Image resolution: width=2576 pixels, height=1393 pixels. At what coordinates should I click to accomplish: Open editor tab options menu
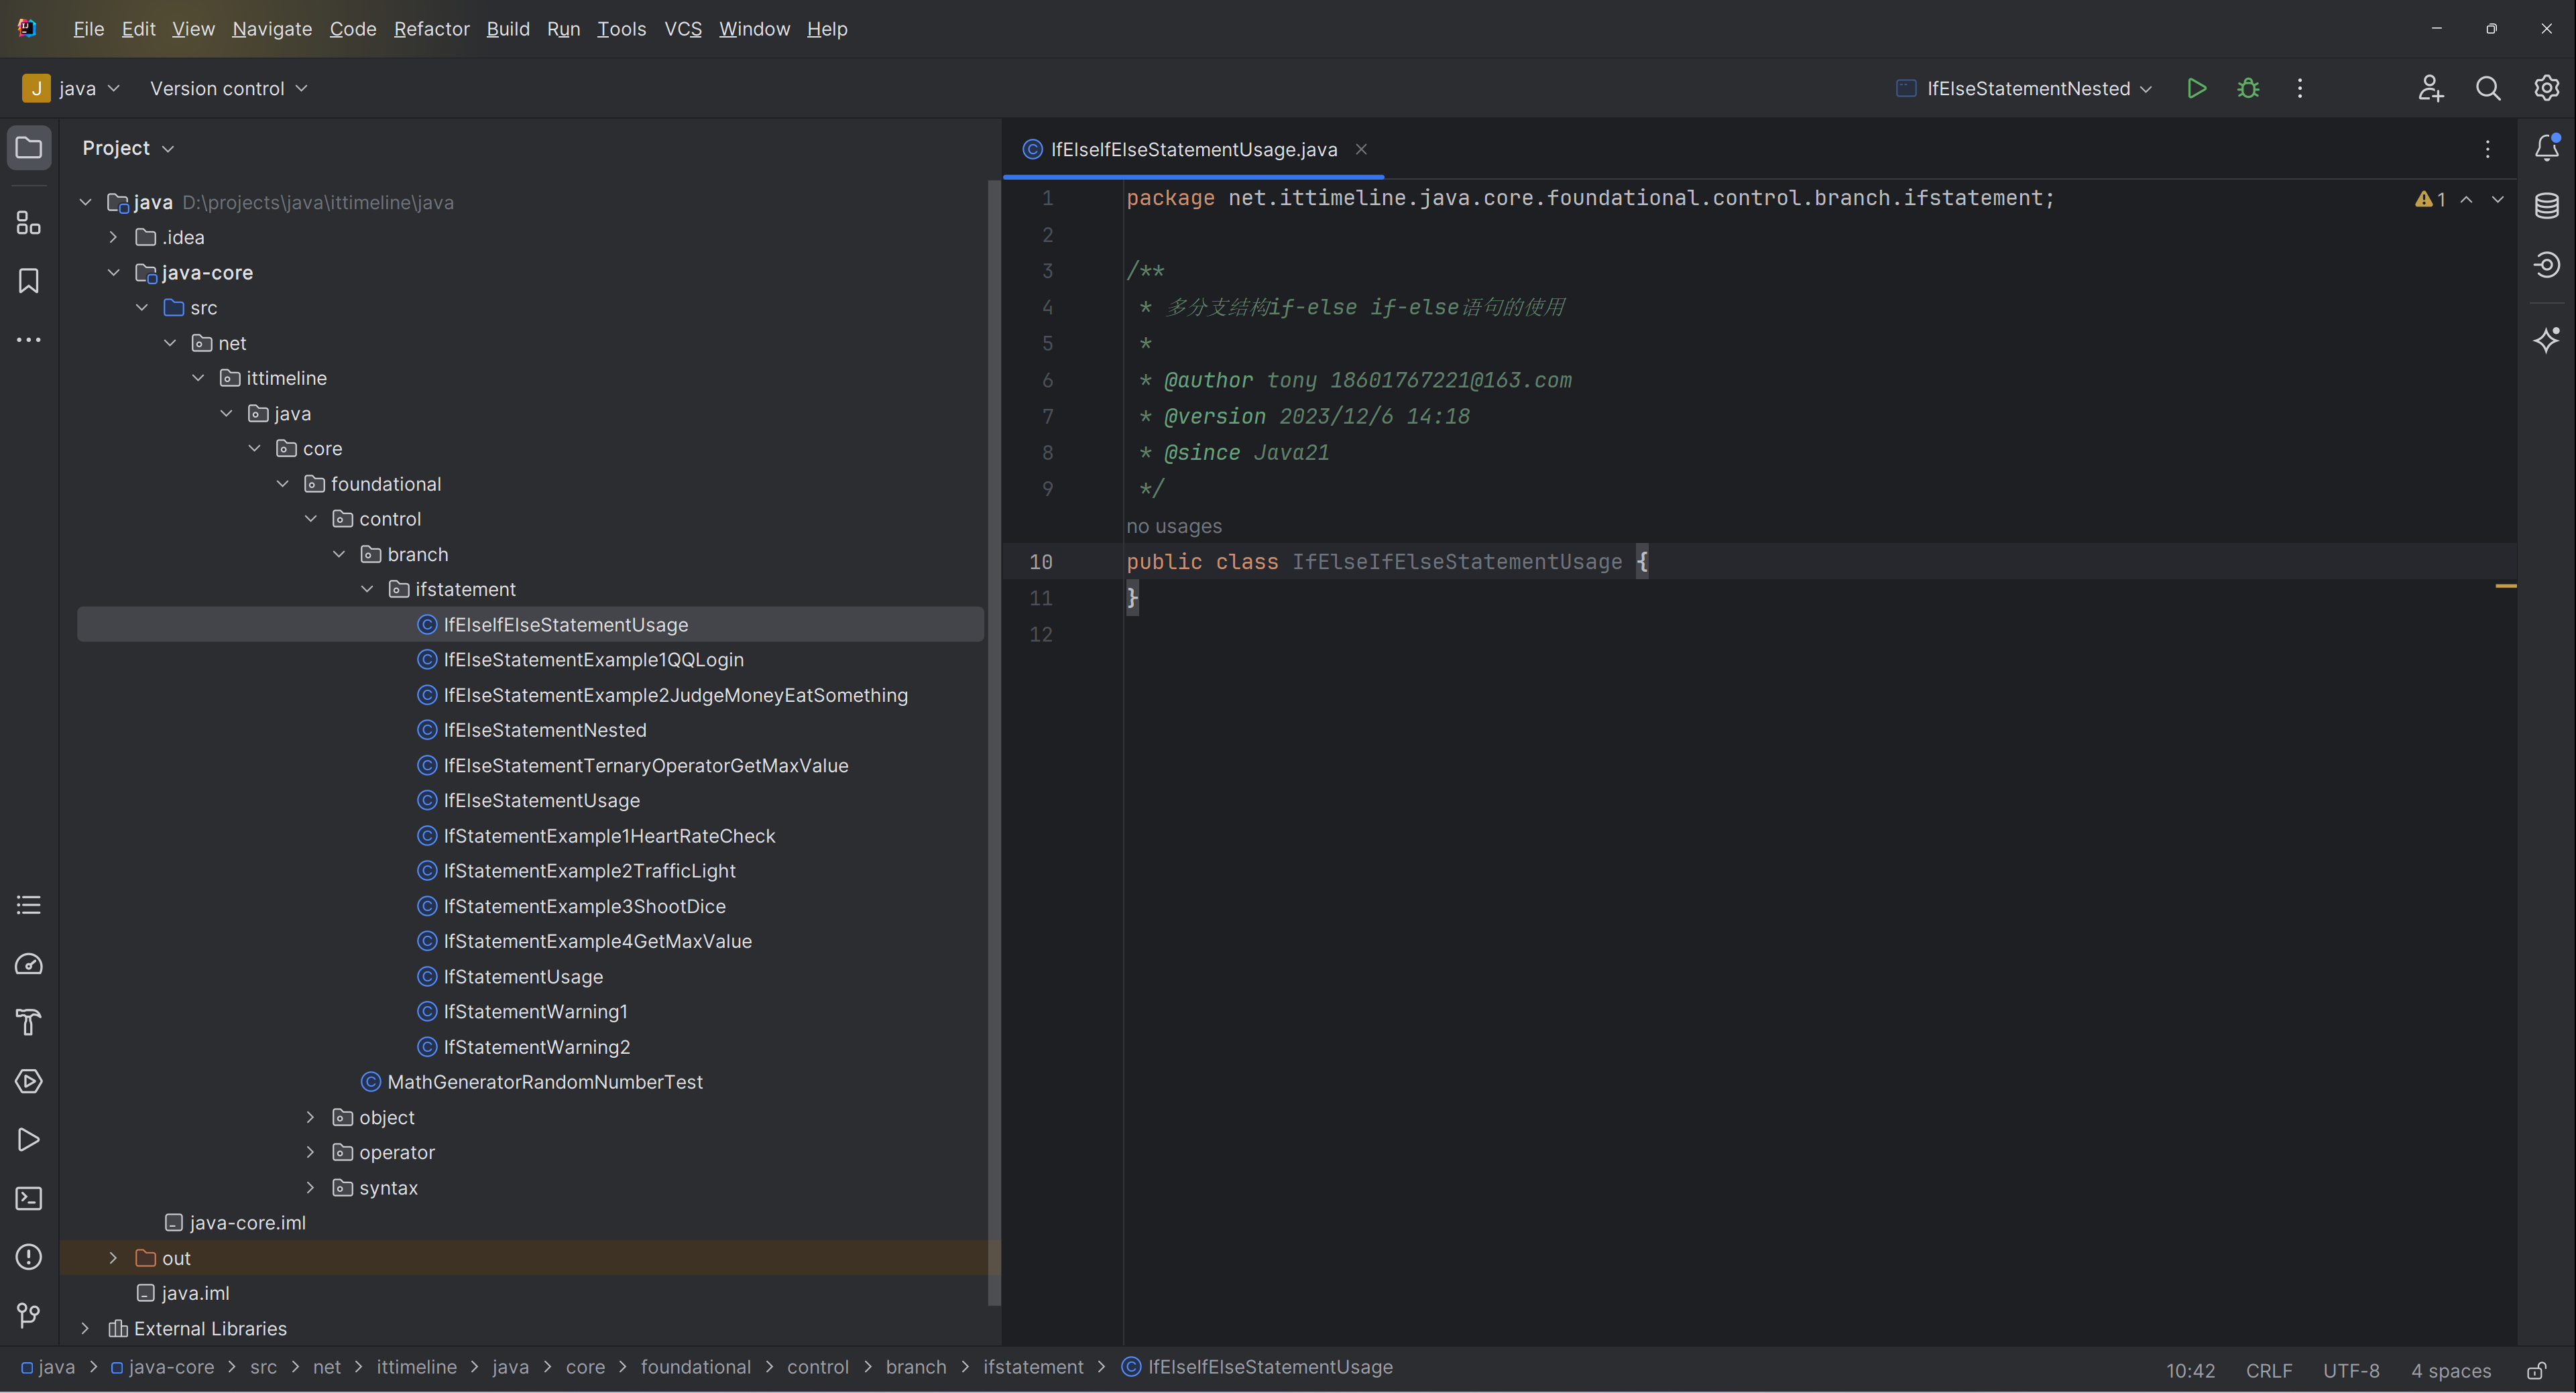tap(2488, 149)
